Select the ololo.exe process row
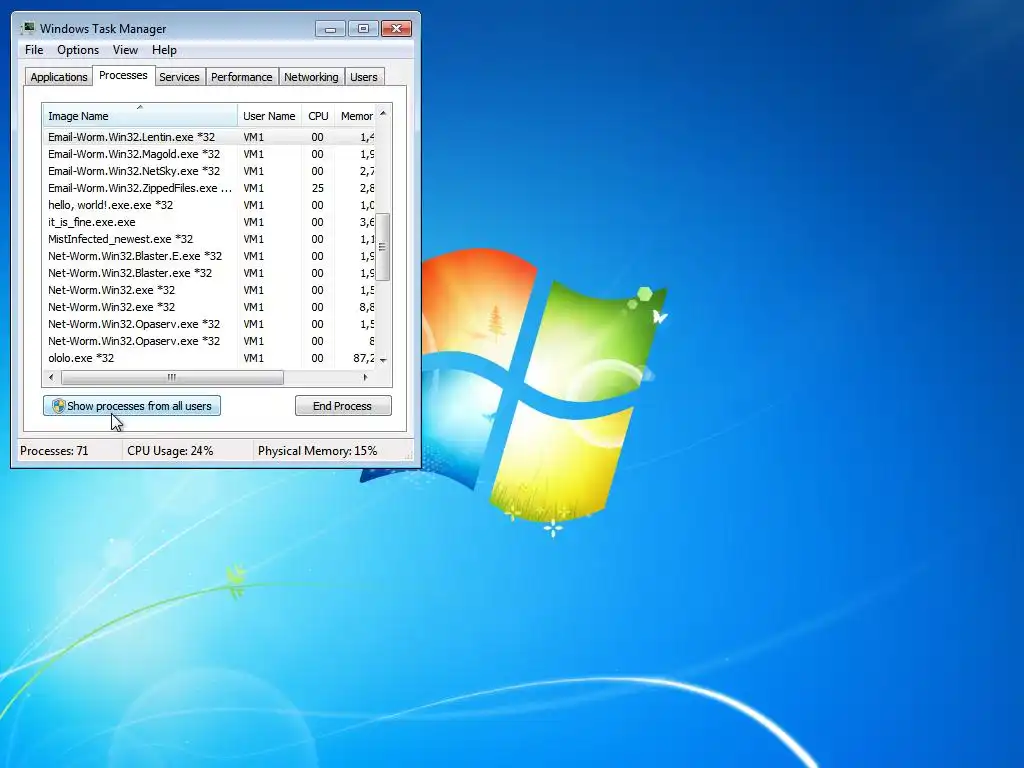1024x768 pixels. pos(209,358)
